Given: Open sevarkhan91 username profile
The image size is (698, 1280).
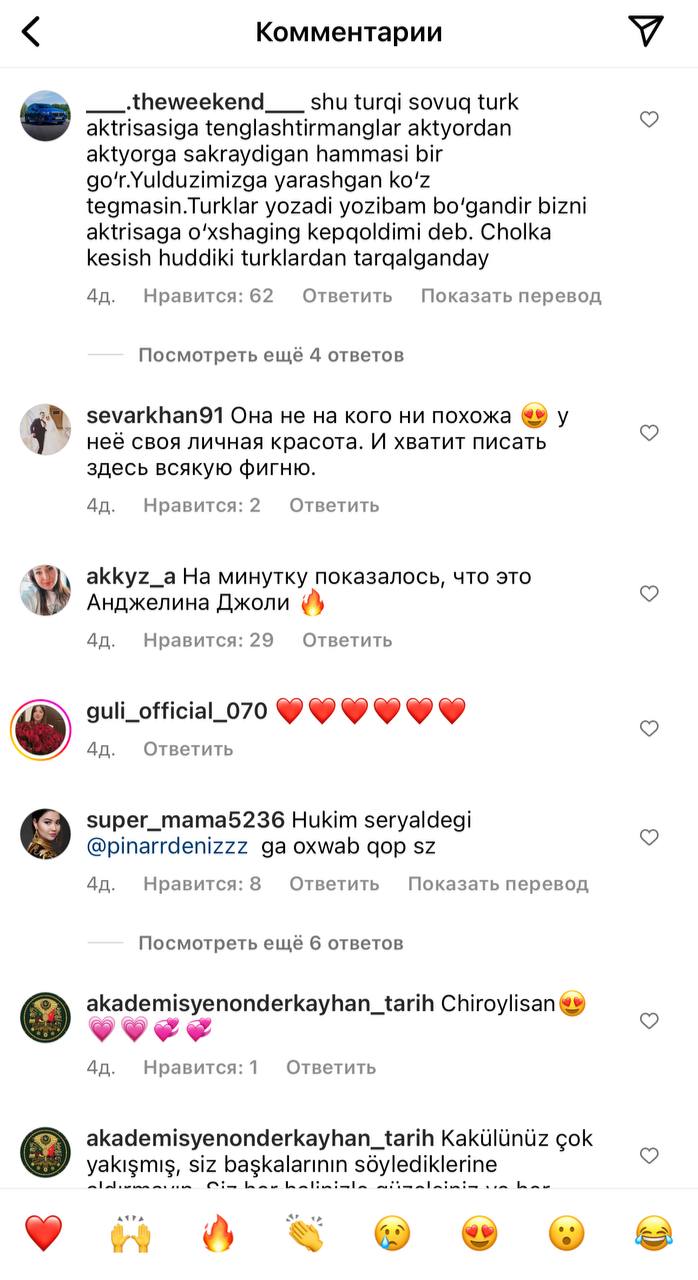Looking at the screenshot, I should click(156, 415).
